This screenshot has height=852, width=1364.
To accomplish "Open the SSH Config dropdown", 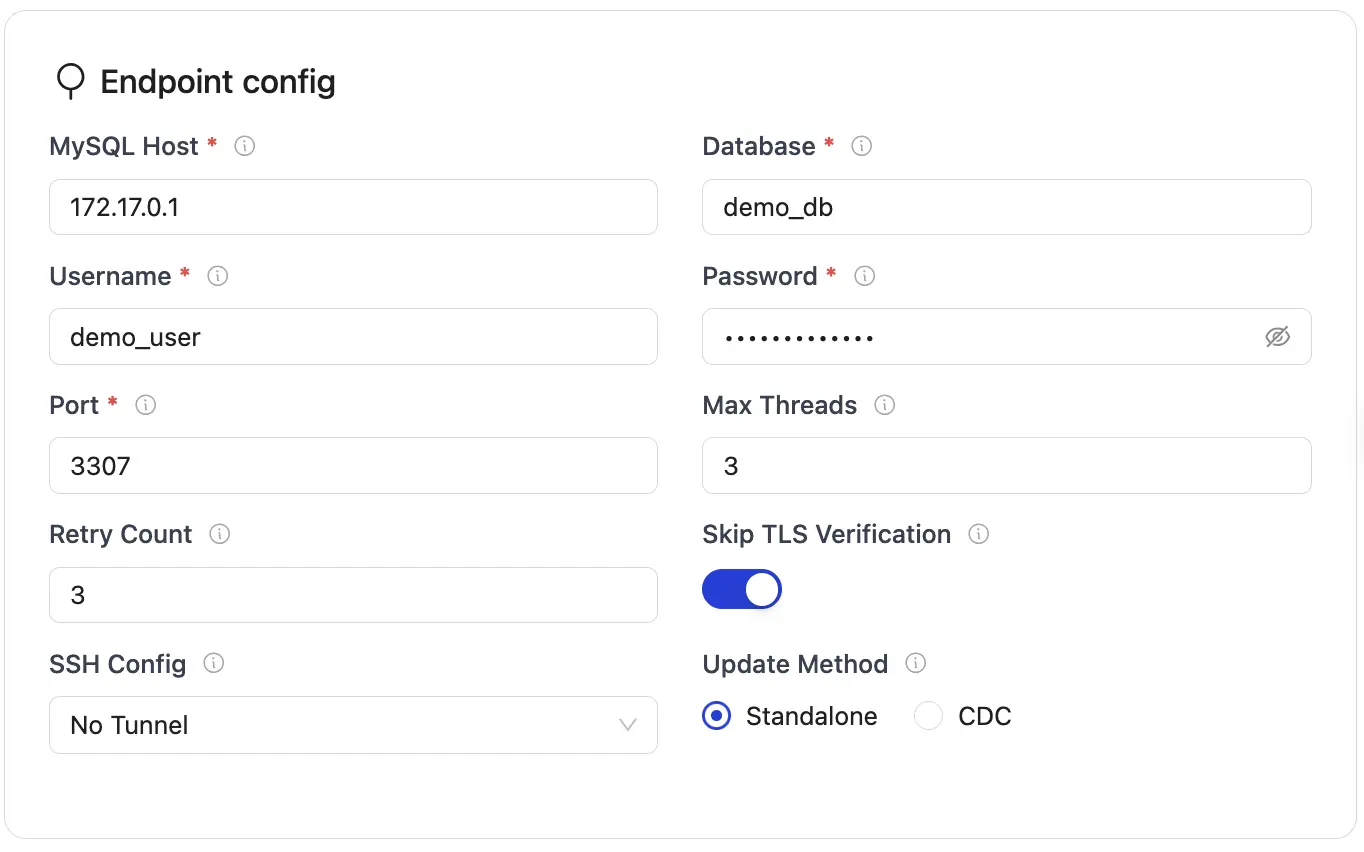I will pos(353,725).
